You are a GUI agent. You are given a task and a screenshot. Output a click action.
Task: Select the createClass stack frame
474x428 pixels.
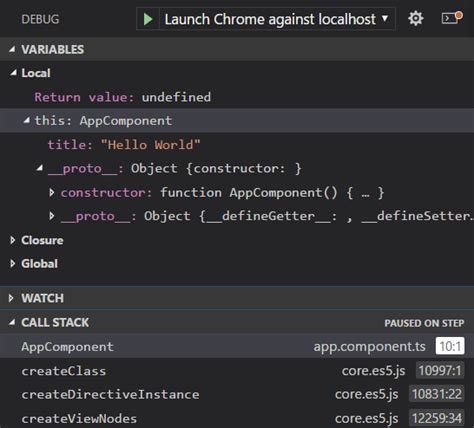coord(237,370)
